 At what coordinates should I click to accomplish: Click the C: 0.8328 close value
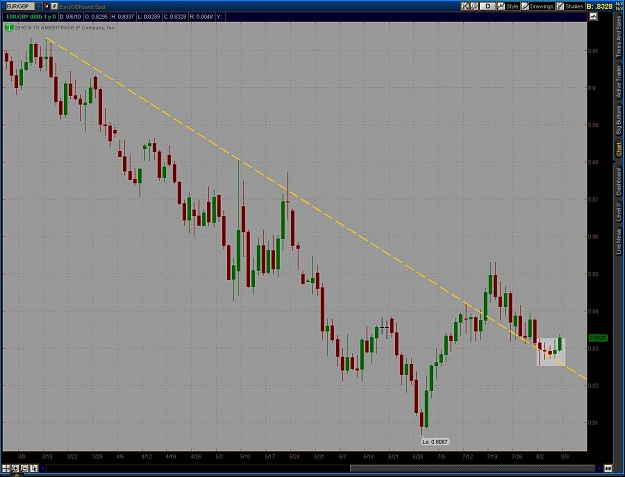[175, 17]
